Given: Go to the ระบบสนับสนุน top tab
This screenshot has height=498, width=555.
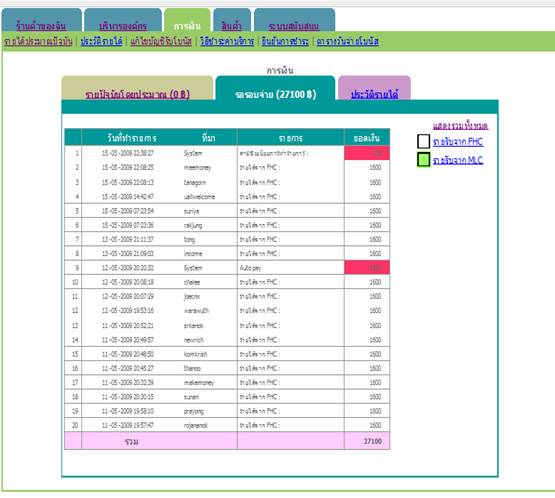Looking at the screenshot, I should point(294,26).
